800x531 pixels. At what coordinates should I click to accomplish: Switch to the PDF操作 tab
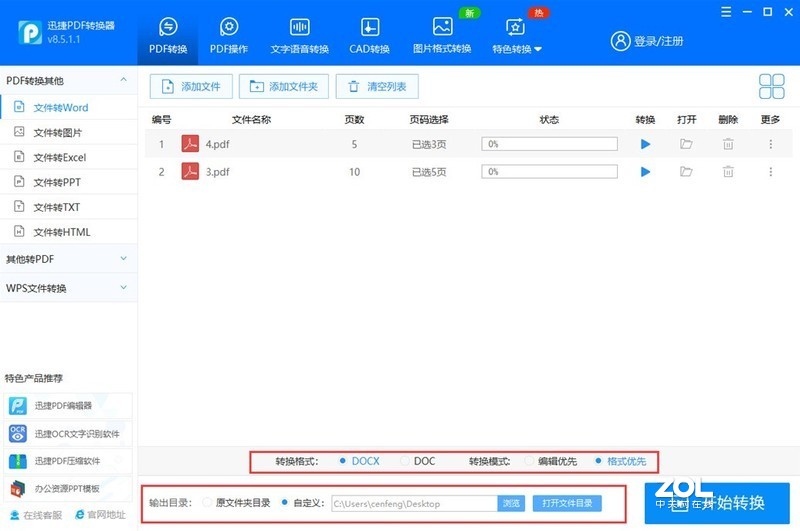[229, 35]
